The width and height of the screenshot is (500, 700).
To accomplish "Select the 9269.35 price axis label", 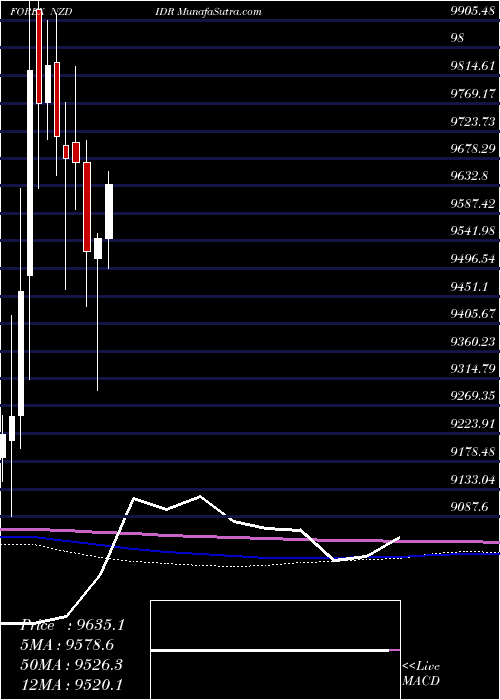I will pos(473,396).
